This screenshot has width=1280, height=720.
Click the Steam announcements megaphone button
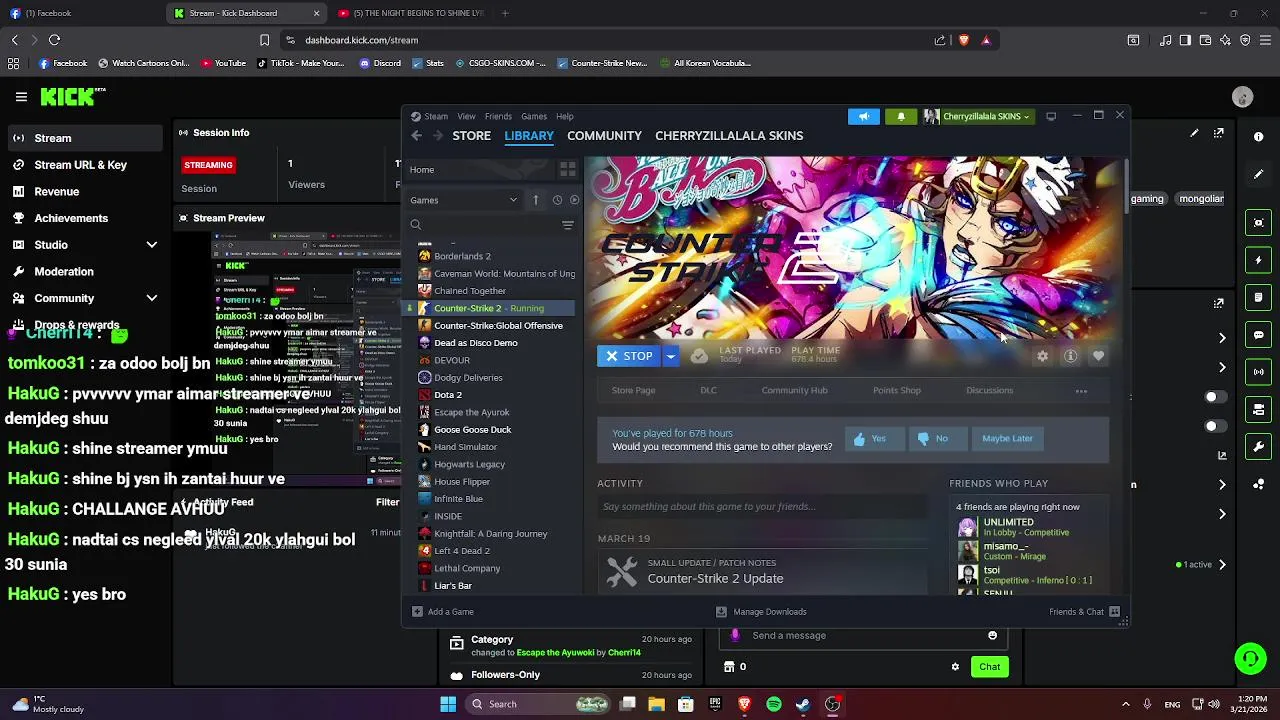click(x=864, y=116)
